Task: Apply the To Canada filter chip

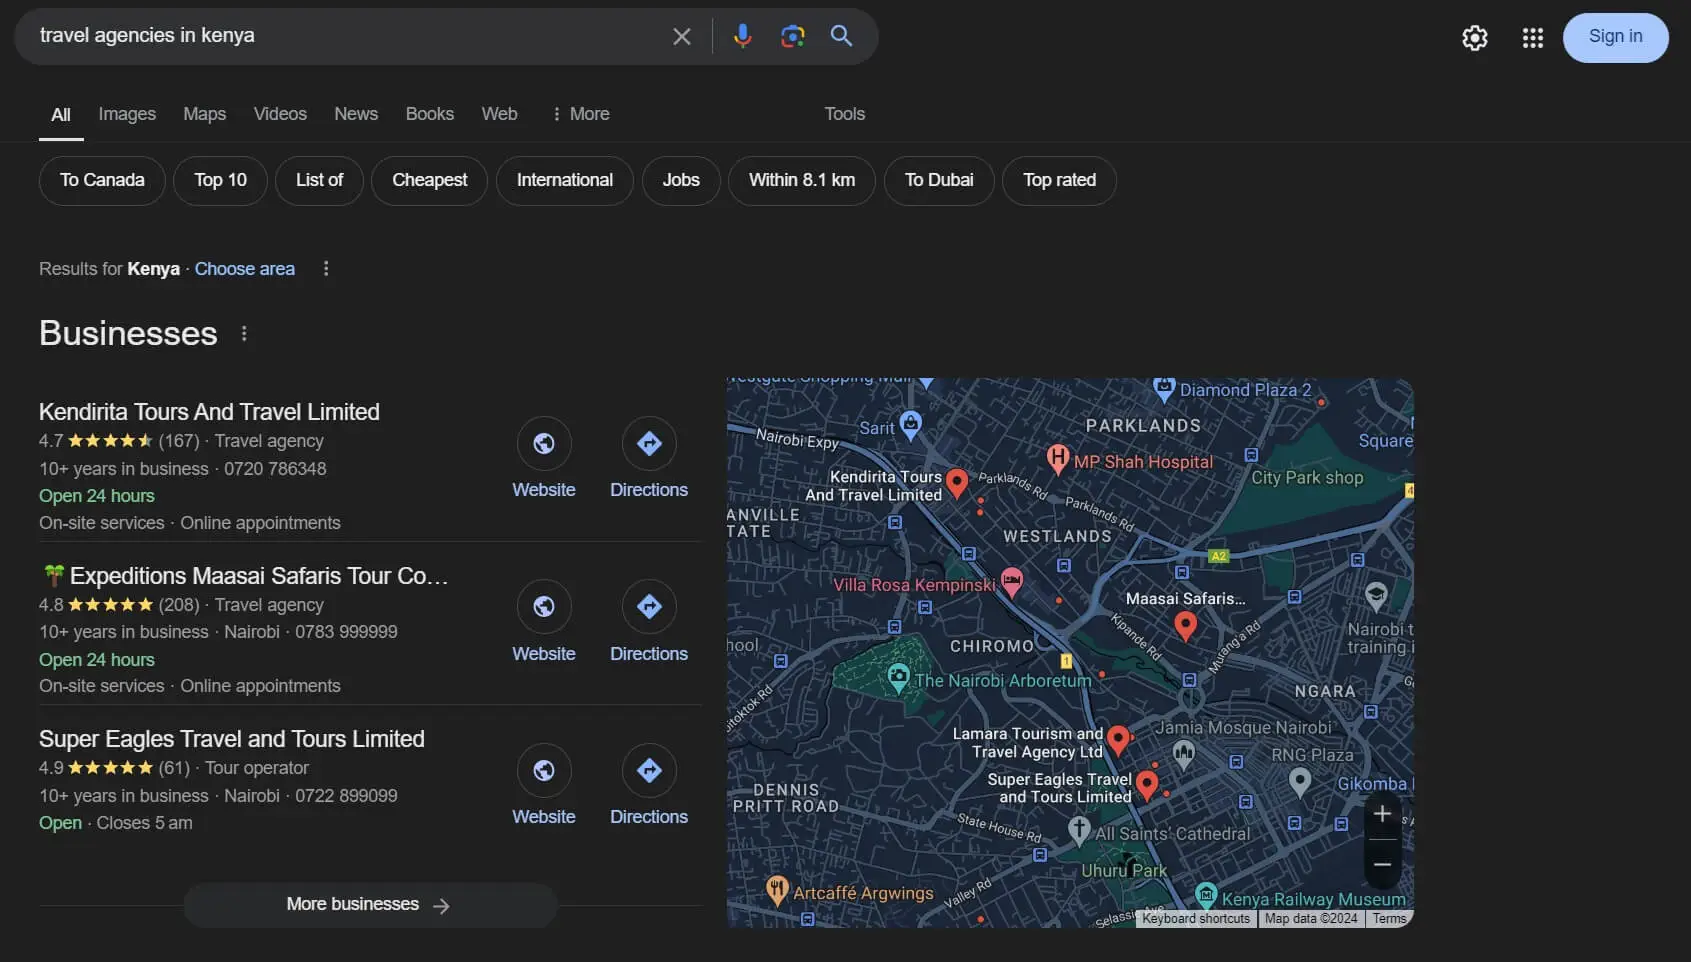Action: point(102,180)
